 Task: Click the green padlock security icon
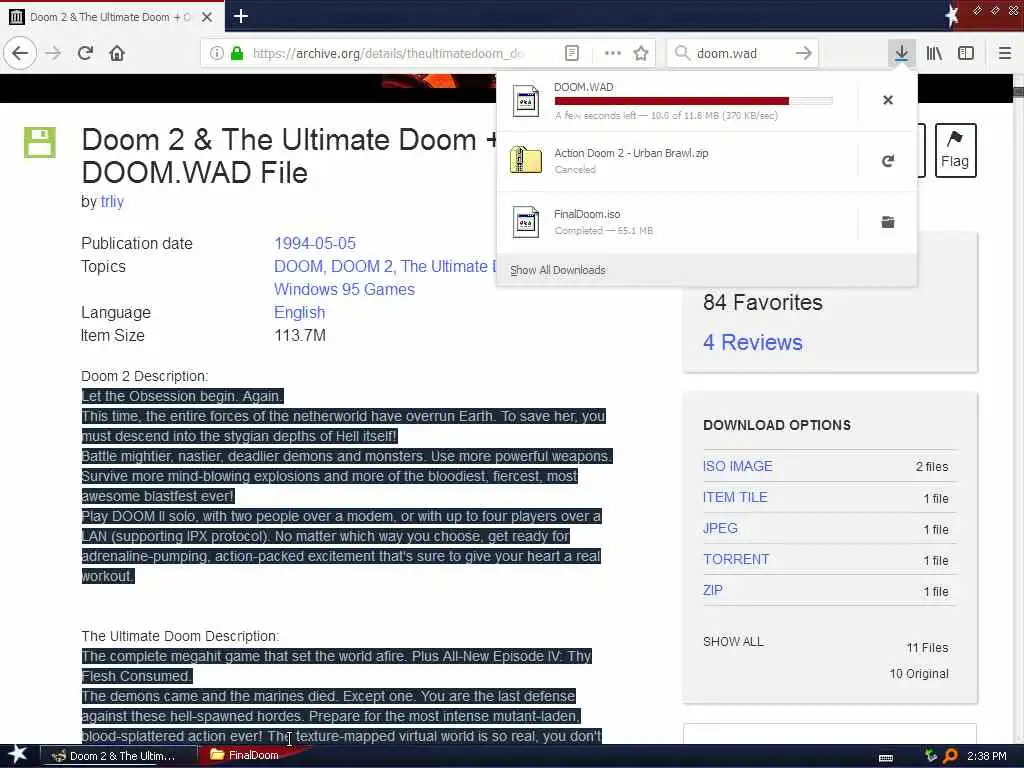[237, 53]
